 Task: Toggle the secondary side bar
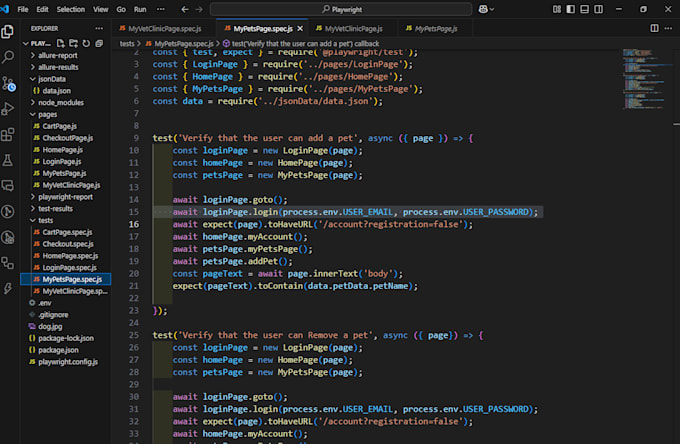click(598, 9)
